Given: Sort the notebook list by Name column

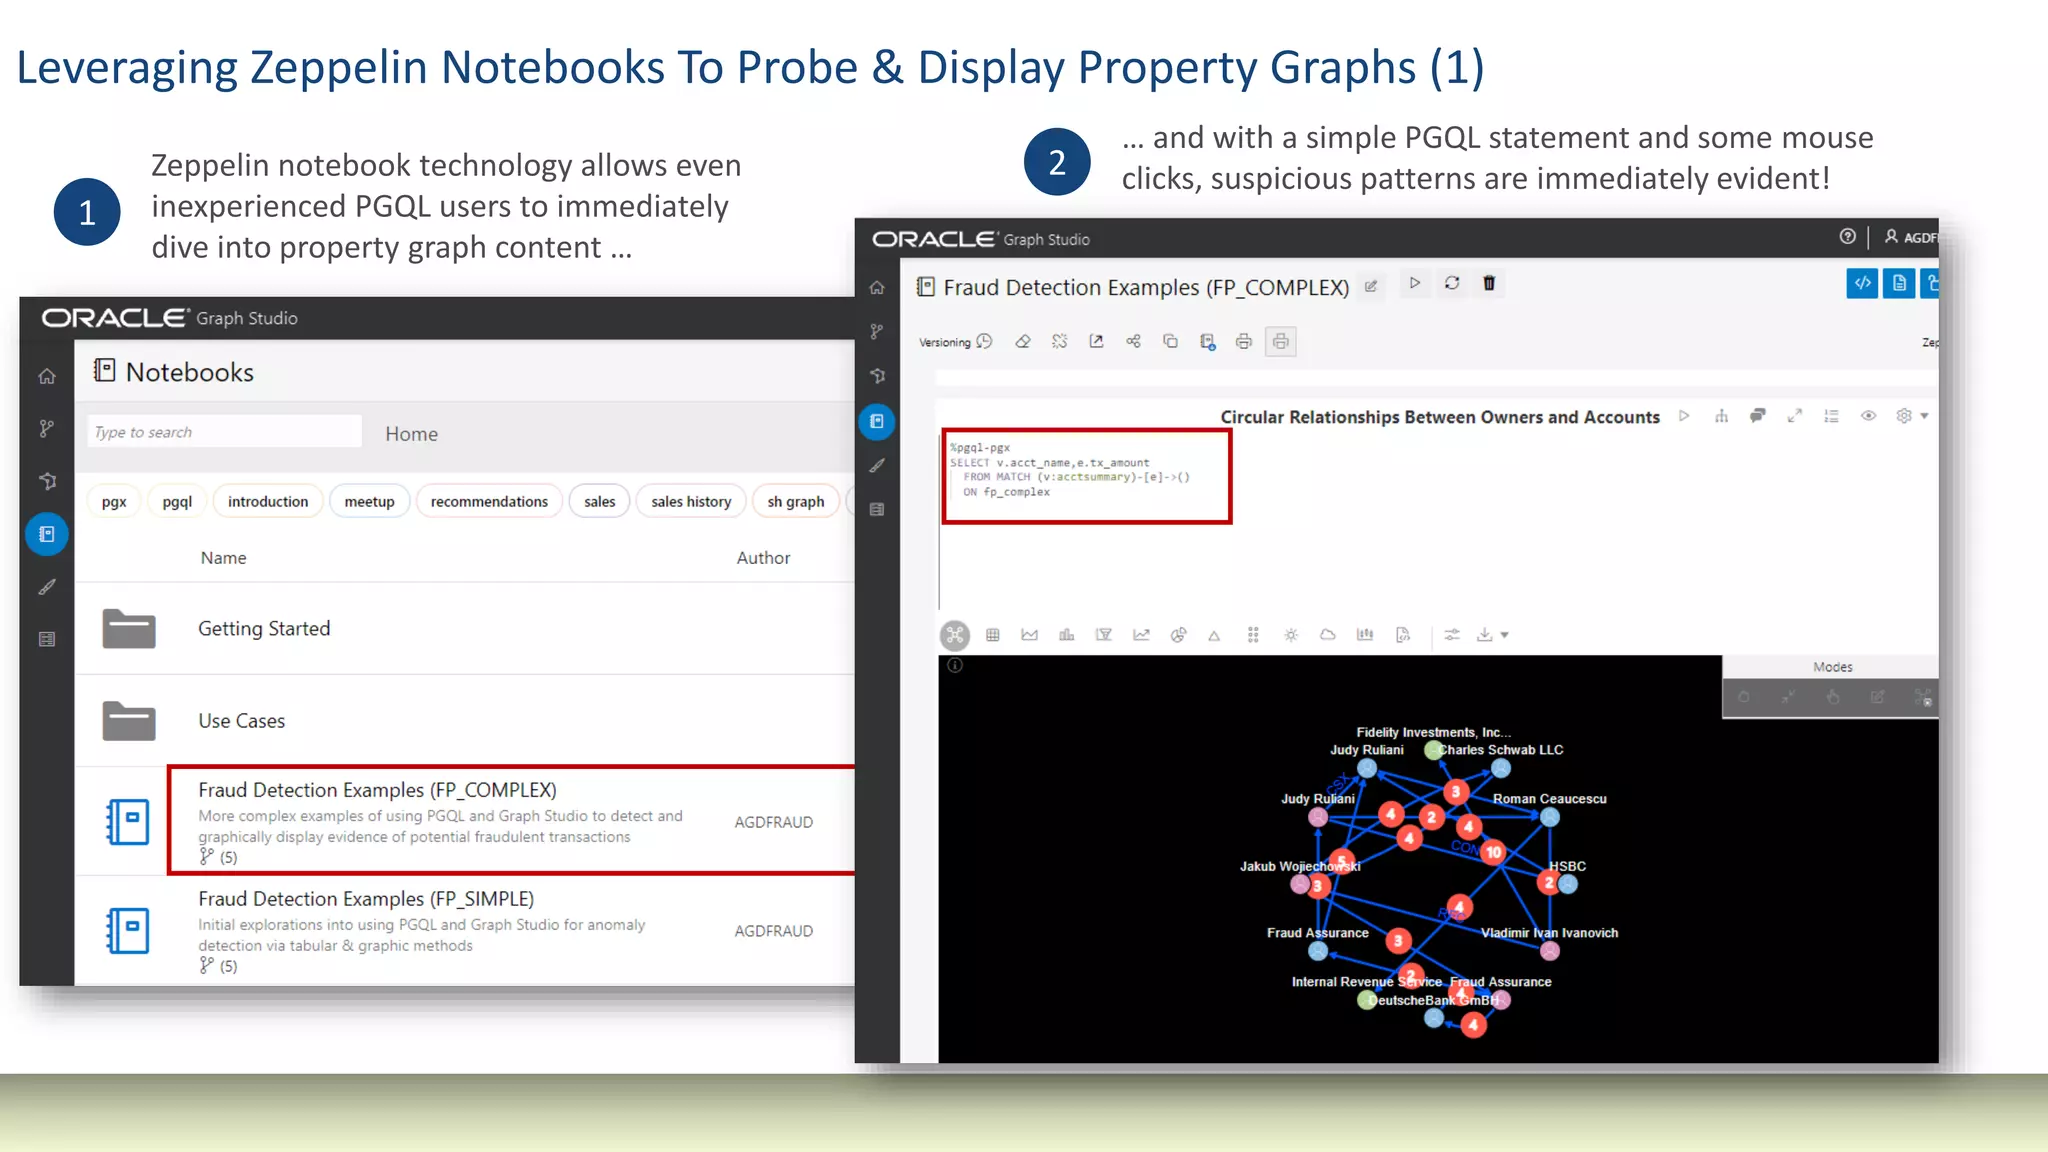Looking at the screenshot, I should click(x=223, y=557).
